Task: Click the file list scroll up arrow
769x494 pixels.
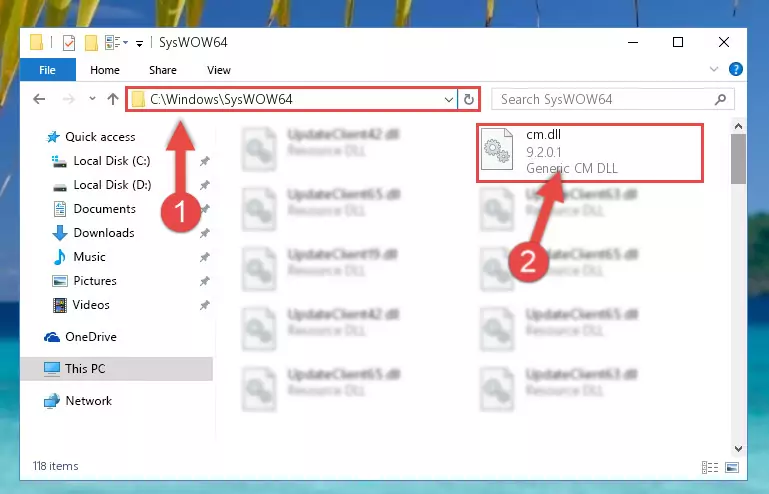Action: tap(738, 127)
